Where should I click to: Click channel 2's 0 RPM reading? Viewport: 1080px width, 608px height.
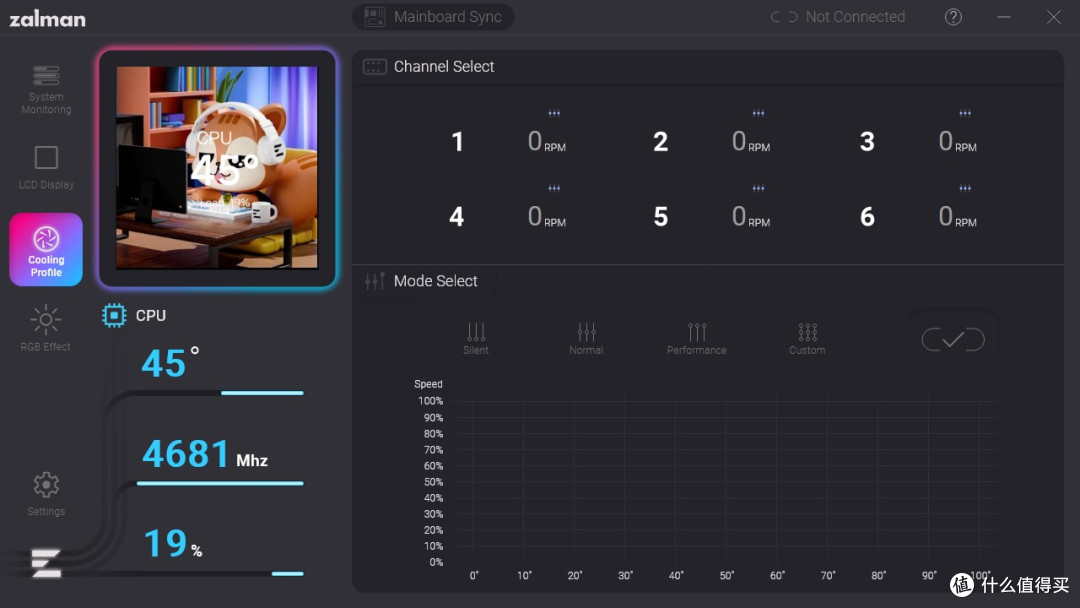point(751,142)
